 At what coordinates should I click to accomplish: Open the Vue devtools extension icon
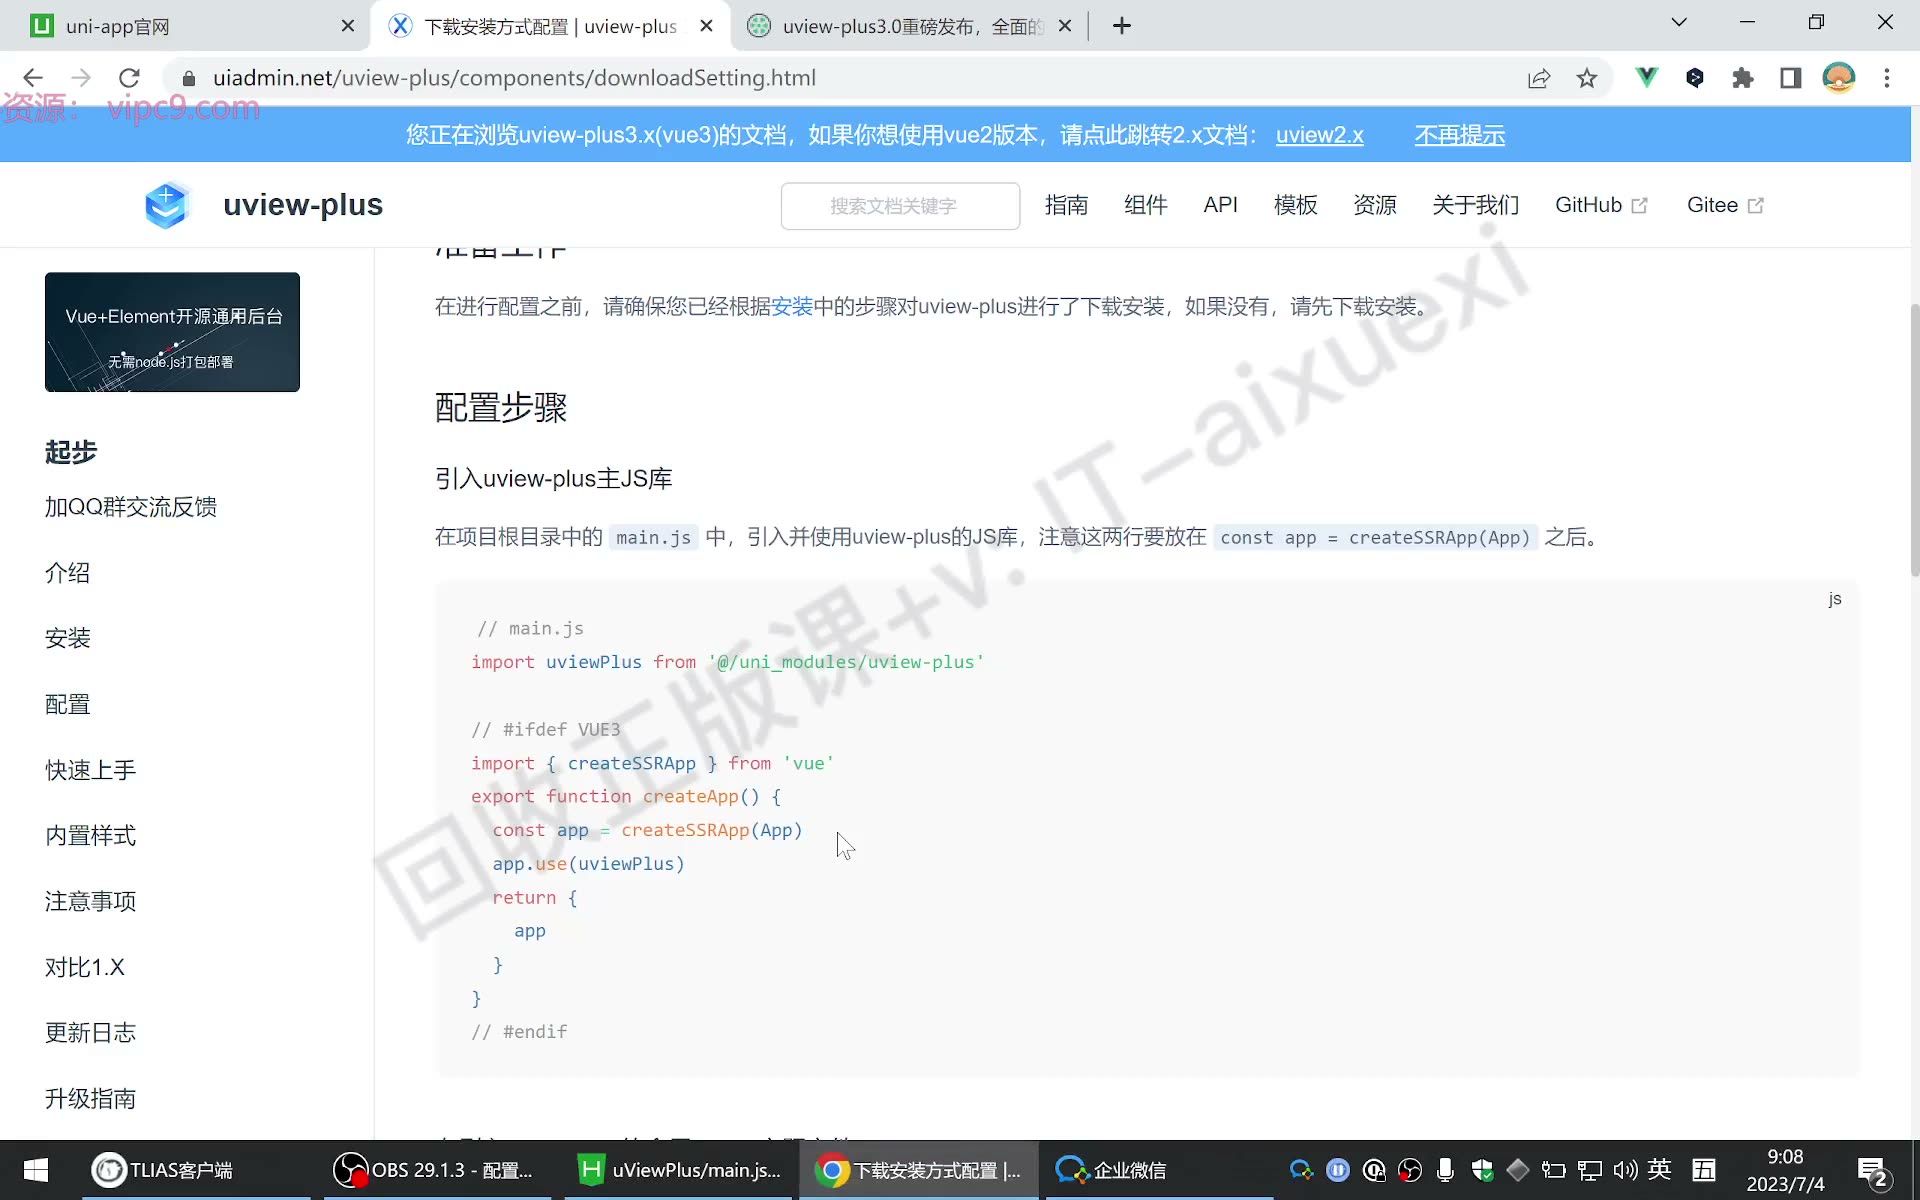[x=1646, y=77]
